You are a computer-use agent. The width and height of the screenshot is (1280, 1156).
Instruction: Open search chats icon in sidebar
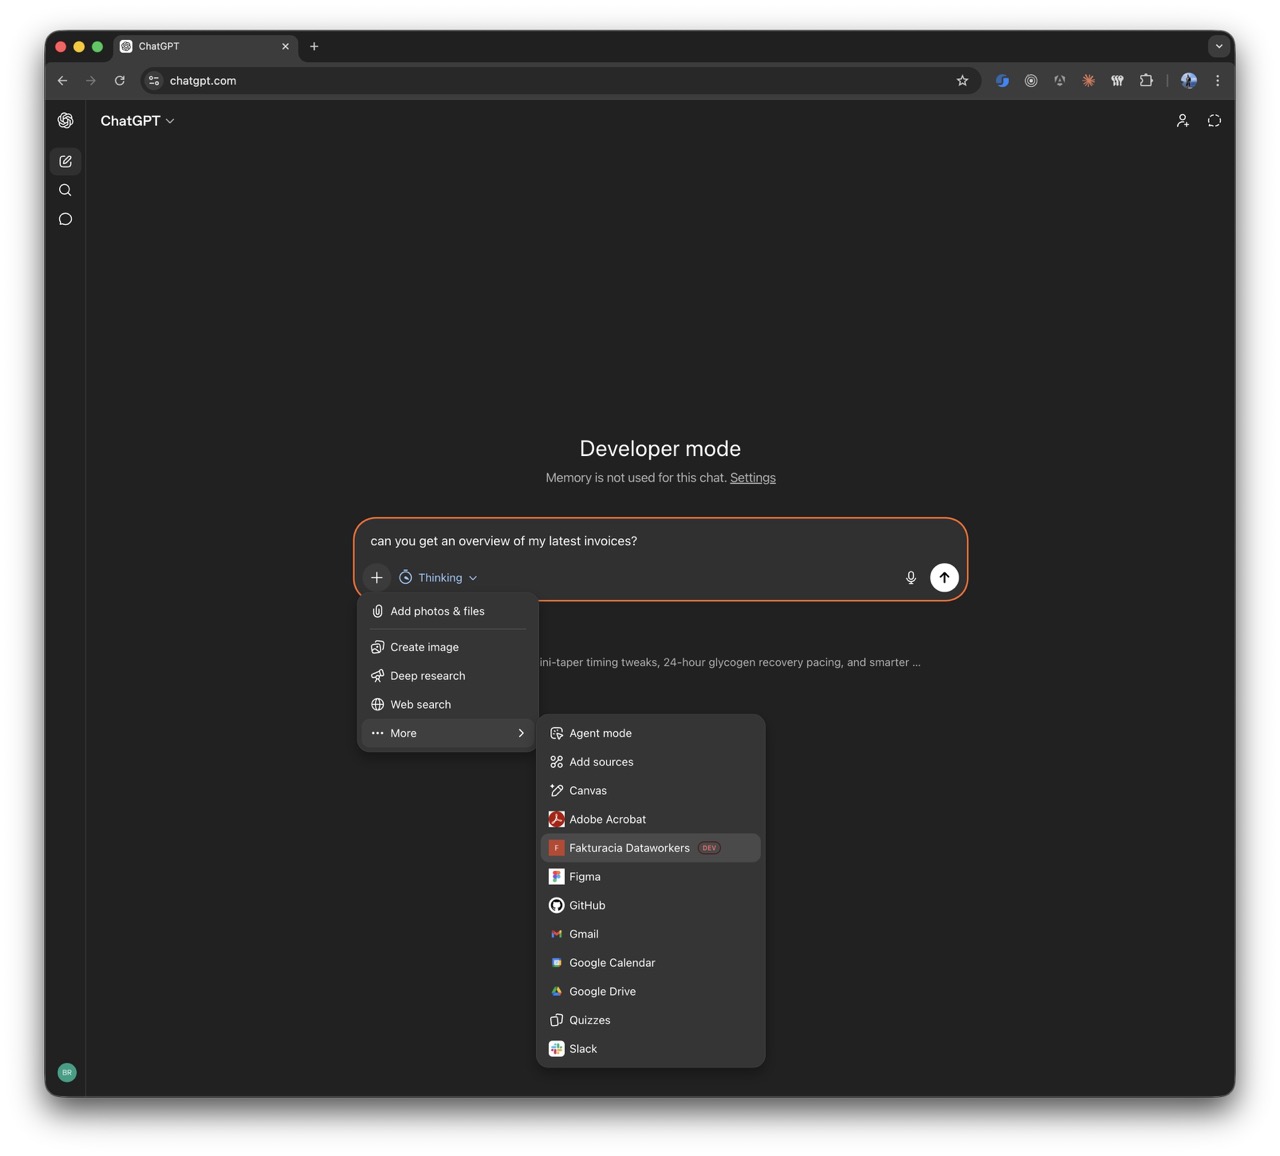tap(66, 190)
